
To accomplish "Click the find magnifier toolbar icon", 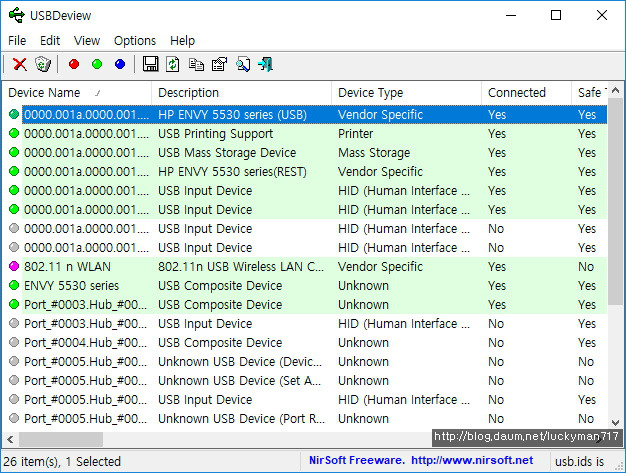I will pyautogui.click(x=243, y=64).
